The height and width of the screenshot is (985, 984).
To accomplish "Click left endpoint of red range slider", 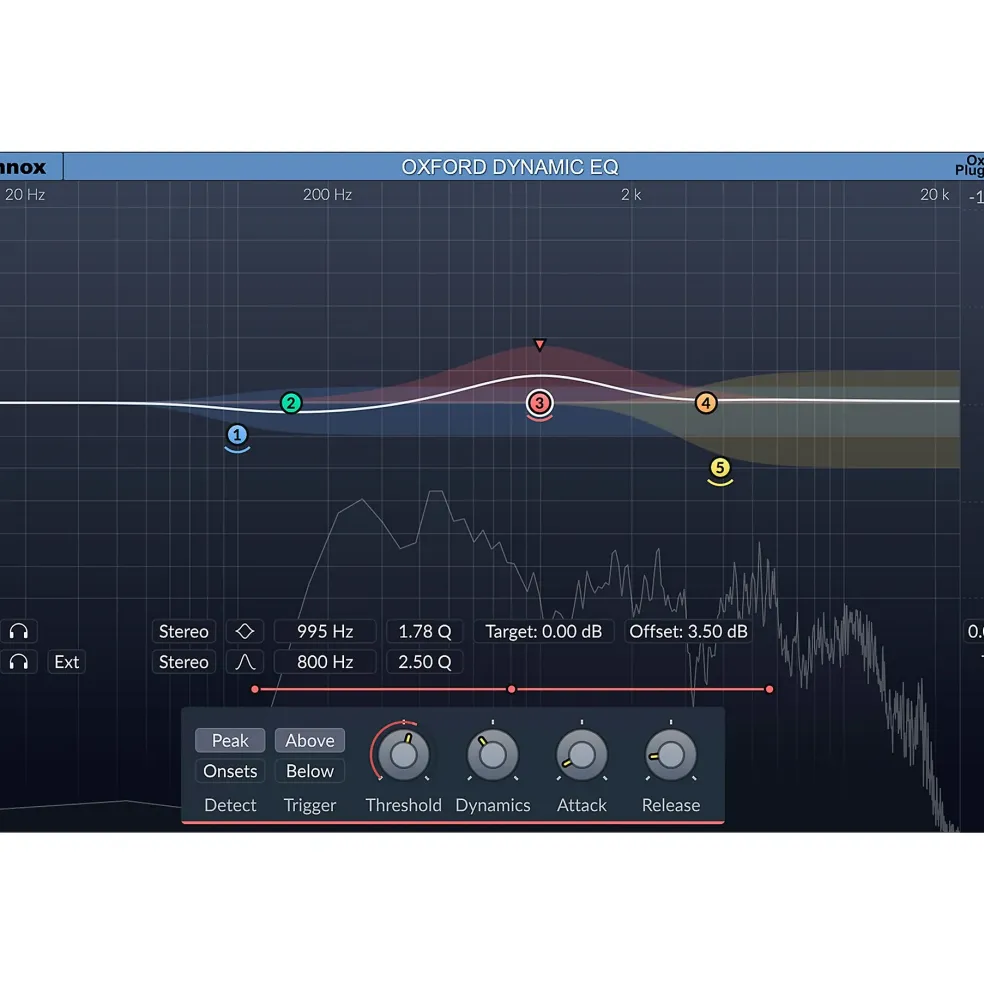I will [254, 689].
